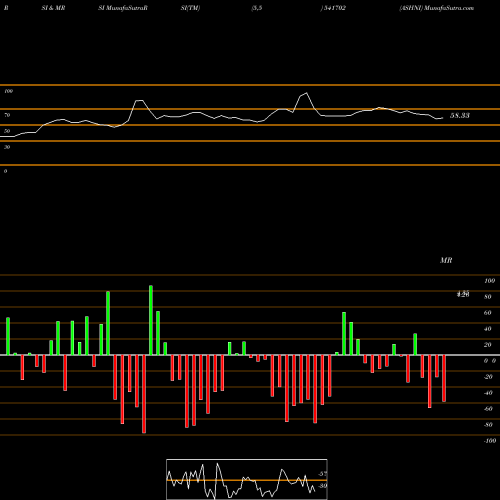Click the 'MR' panel label
The width and height of the screenshot is (500, 500).
pyautogui.click(x=446, y=260)
